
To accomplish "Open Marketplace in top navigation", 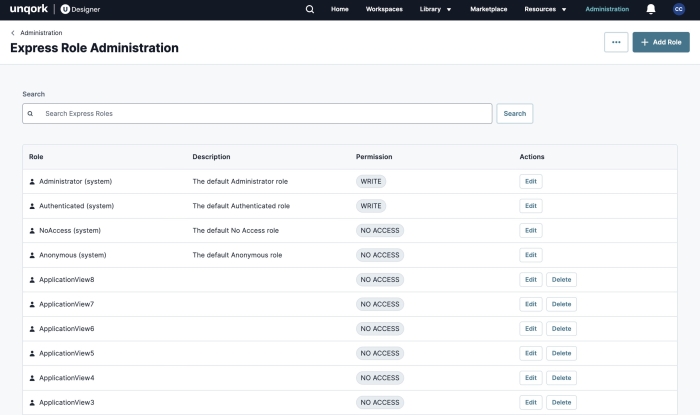I will click(488, 9).
